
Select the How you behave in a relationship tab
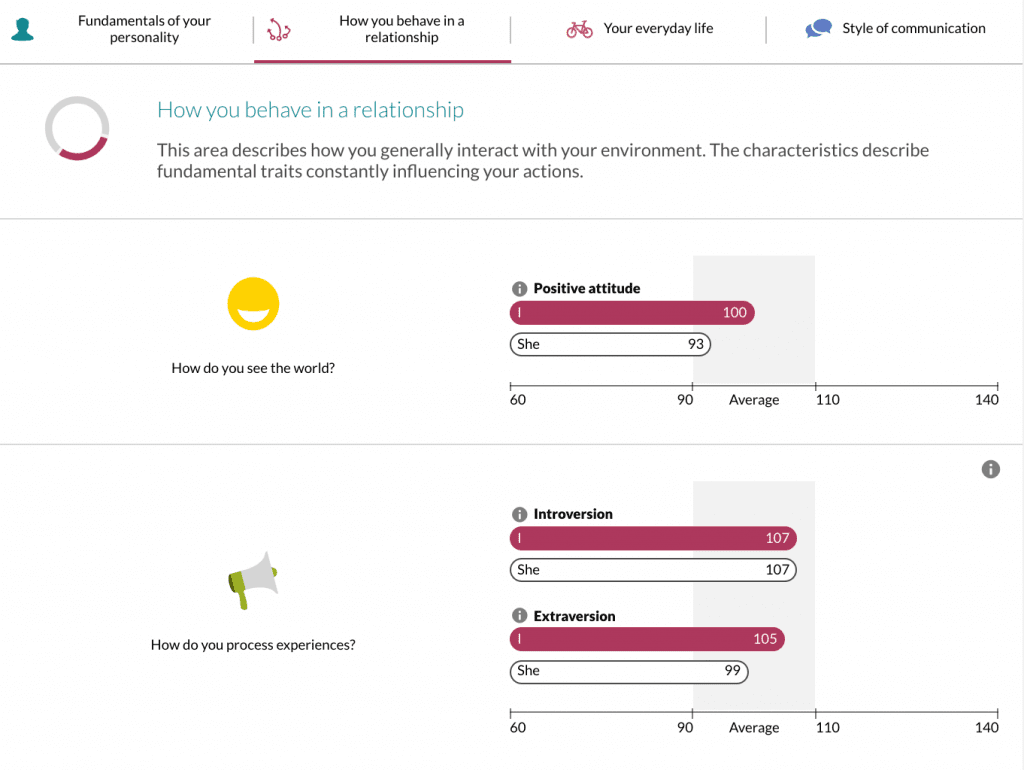coord(401,29)
